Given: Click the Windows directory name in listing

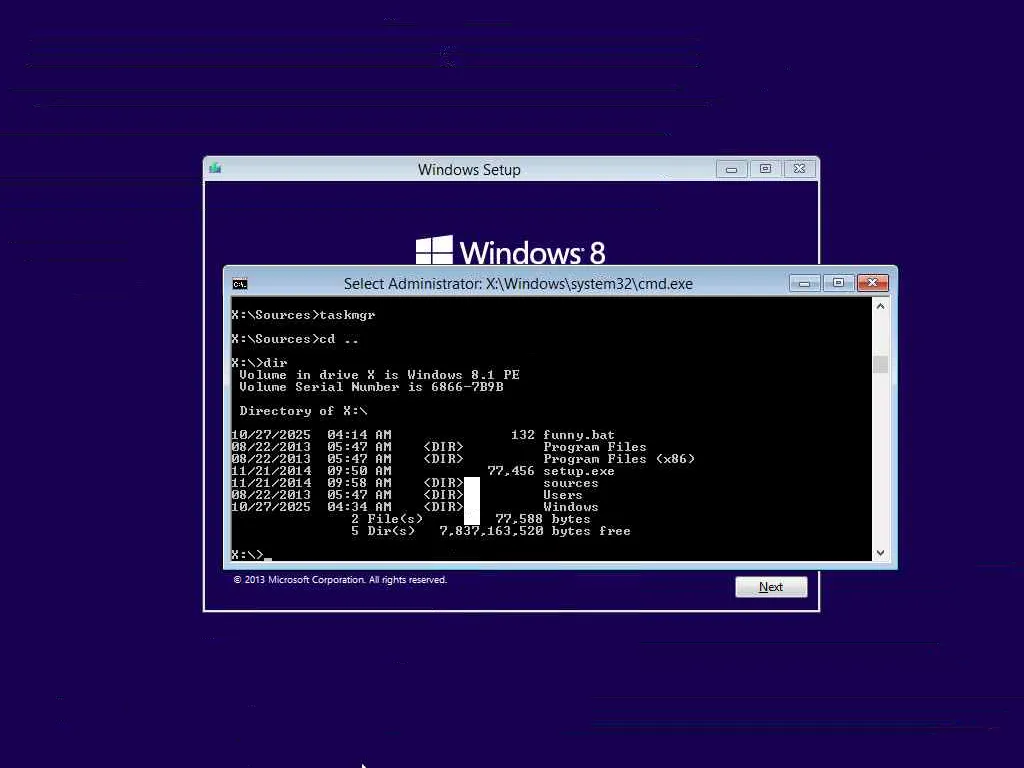Looking at the screenshot, I should click(571, 507).
